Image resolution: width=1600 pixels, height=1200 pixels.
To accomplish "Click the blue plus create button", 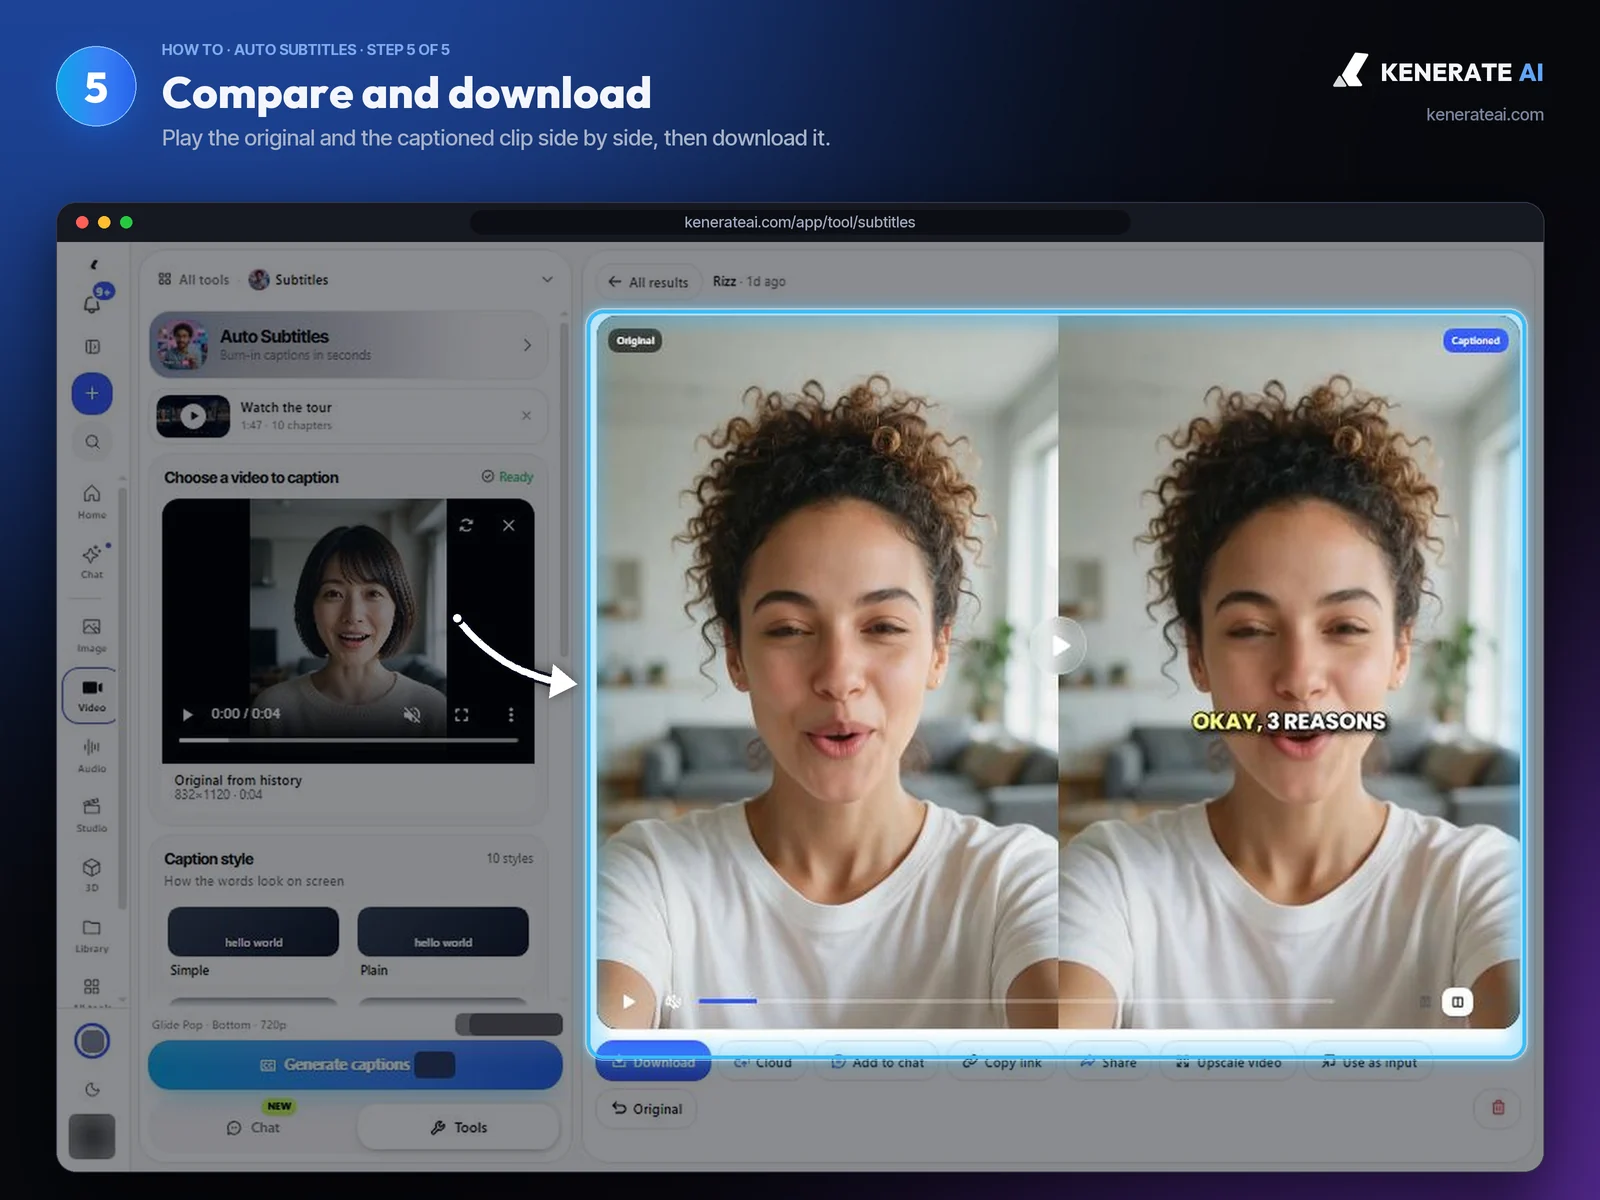I will pyautogui.click(x=92, y=393).
